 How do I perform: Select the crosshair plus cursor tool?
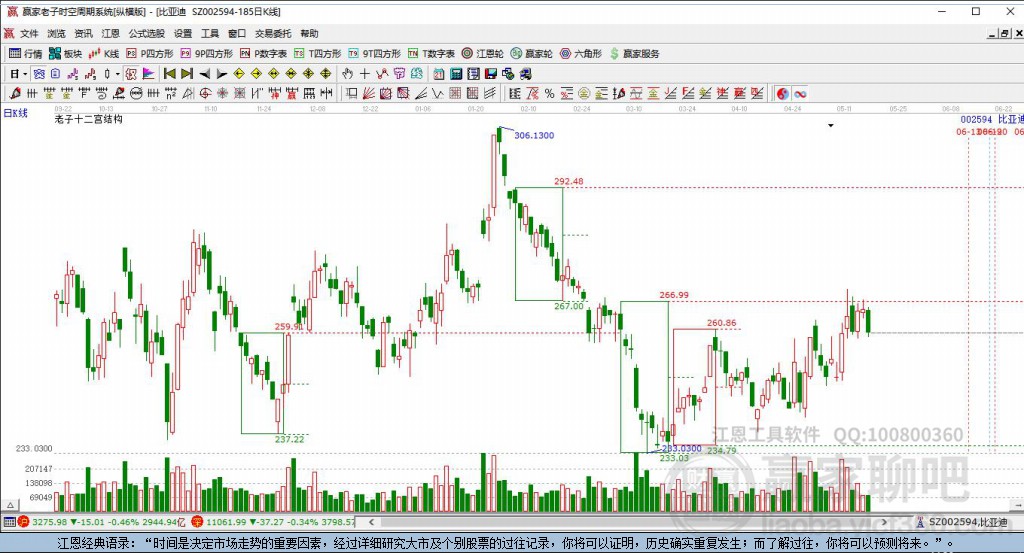pyautogui.click(x=364, y=74)
